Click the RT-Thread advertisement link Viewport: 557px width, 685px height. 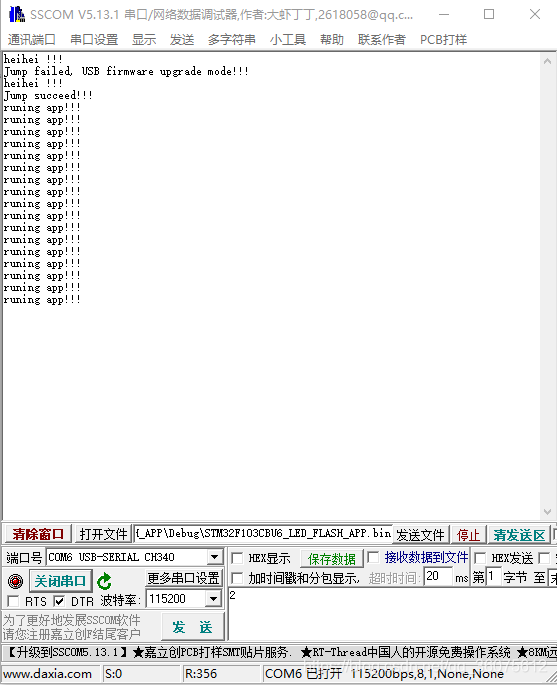pyautogui.click(x=405, y=653)
